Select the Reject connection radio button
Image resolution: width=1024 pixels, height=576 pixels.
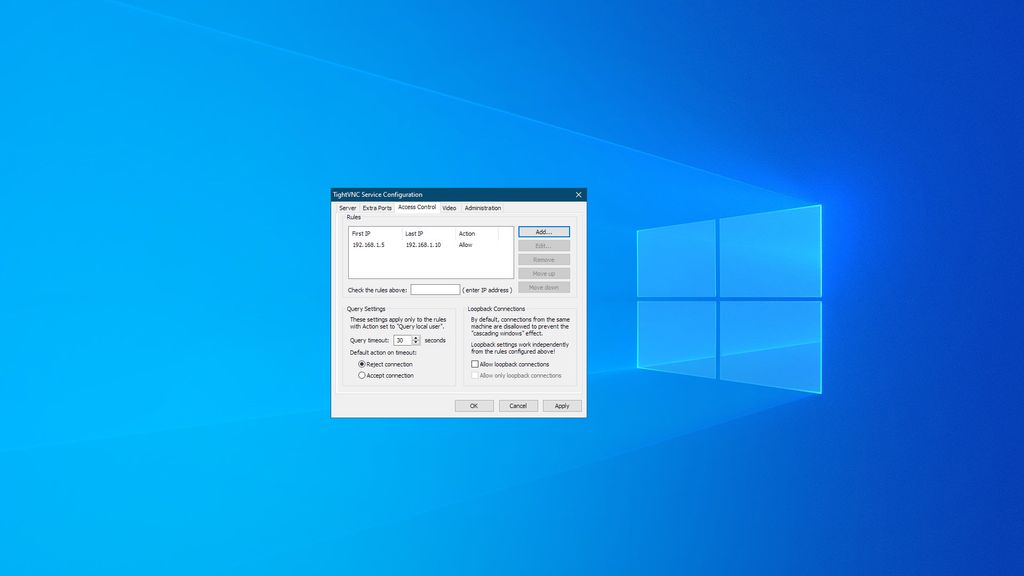[x=361, y=364]
